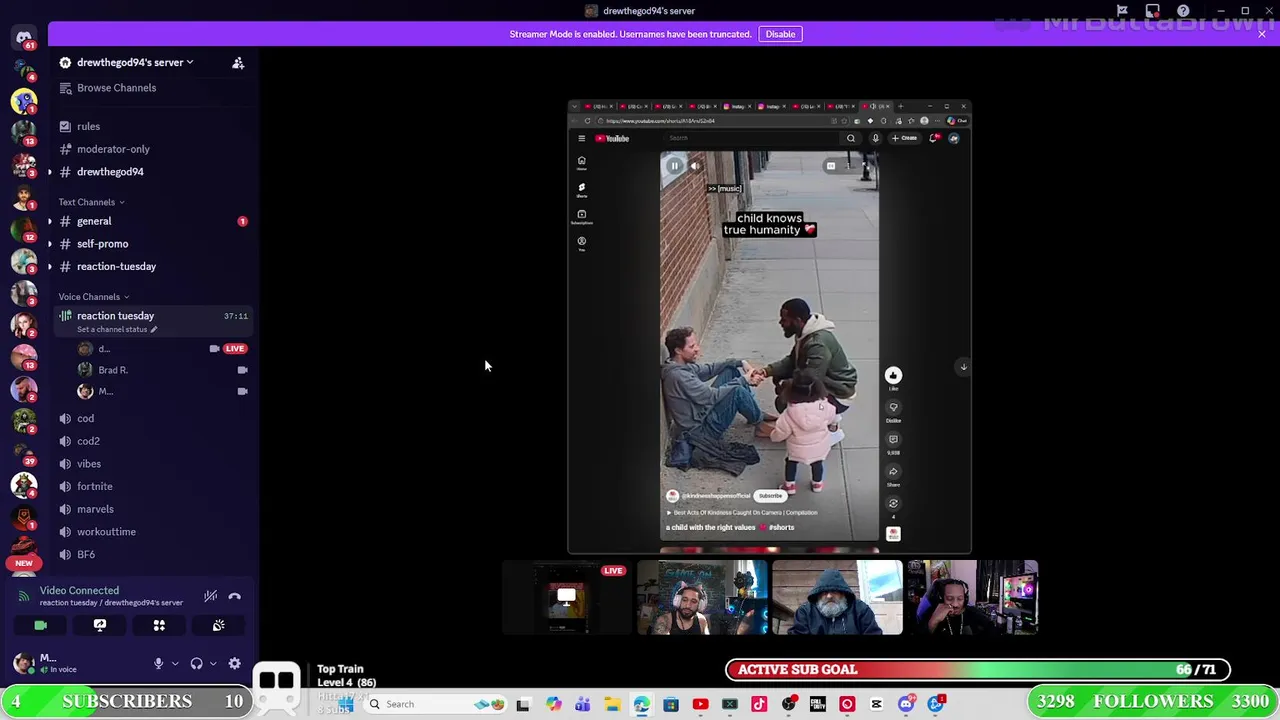Mute the Short's volume icon in stream
Screen dimensions: 1280x720
coord(695,166)
